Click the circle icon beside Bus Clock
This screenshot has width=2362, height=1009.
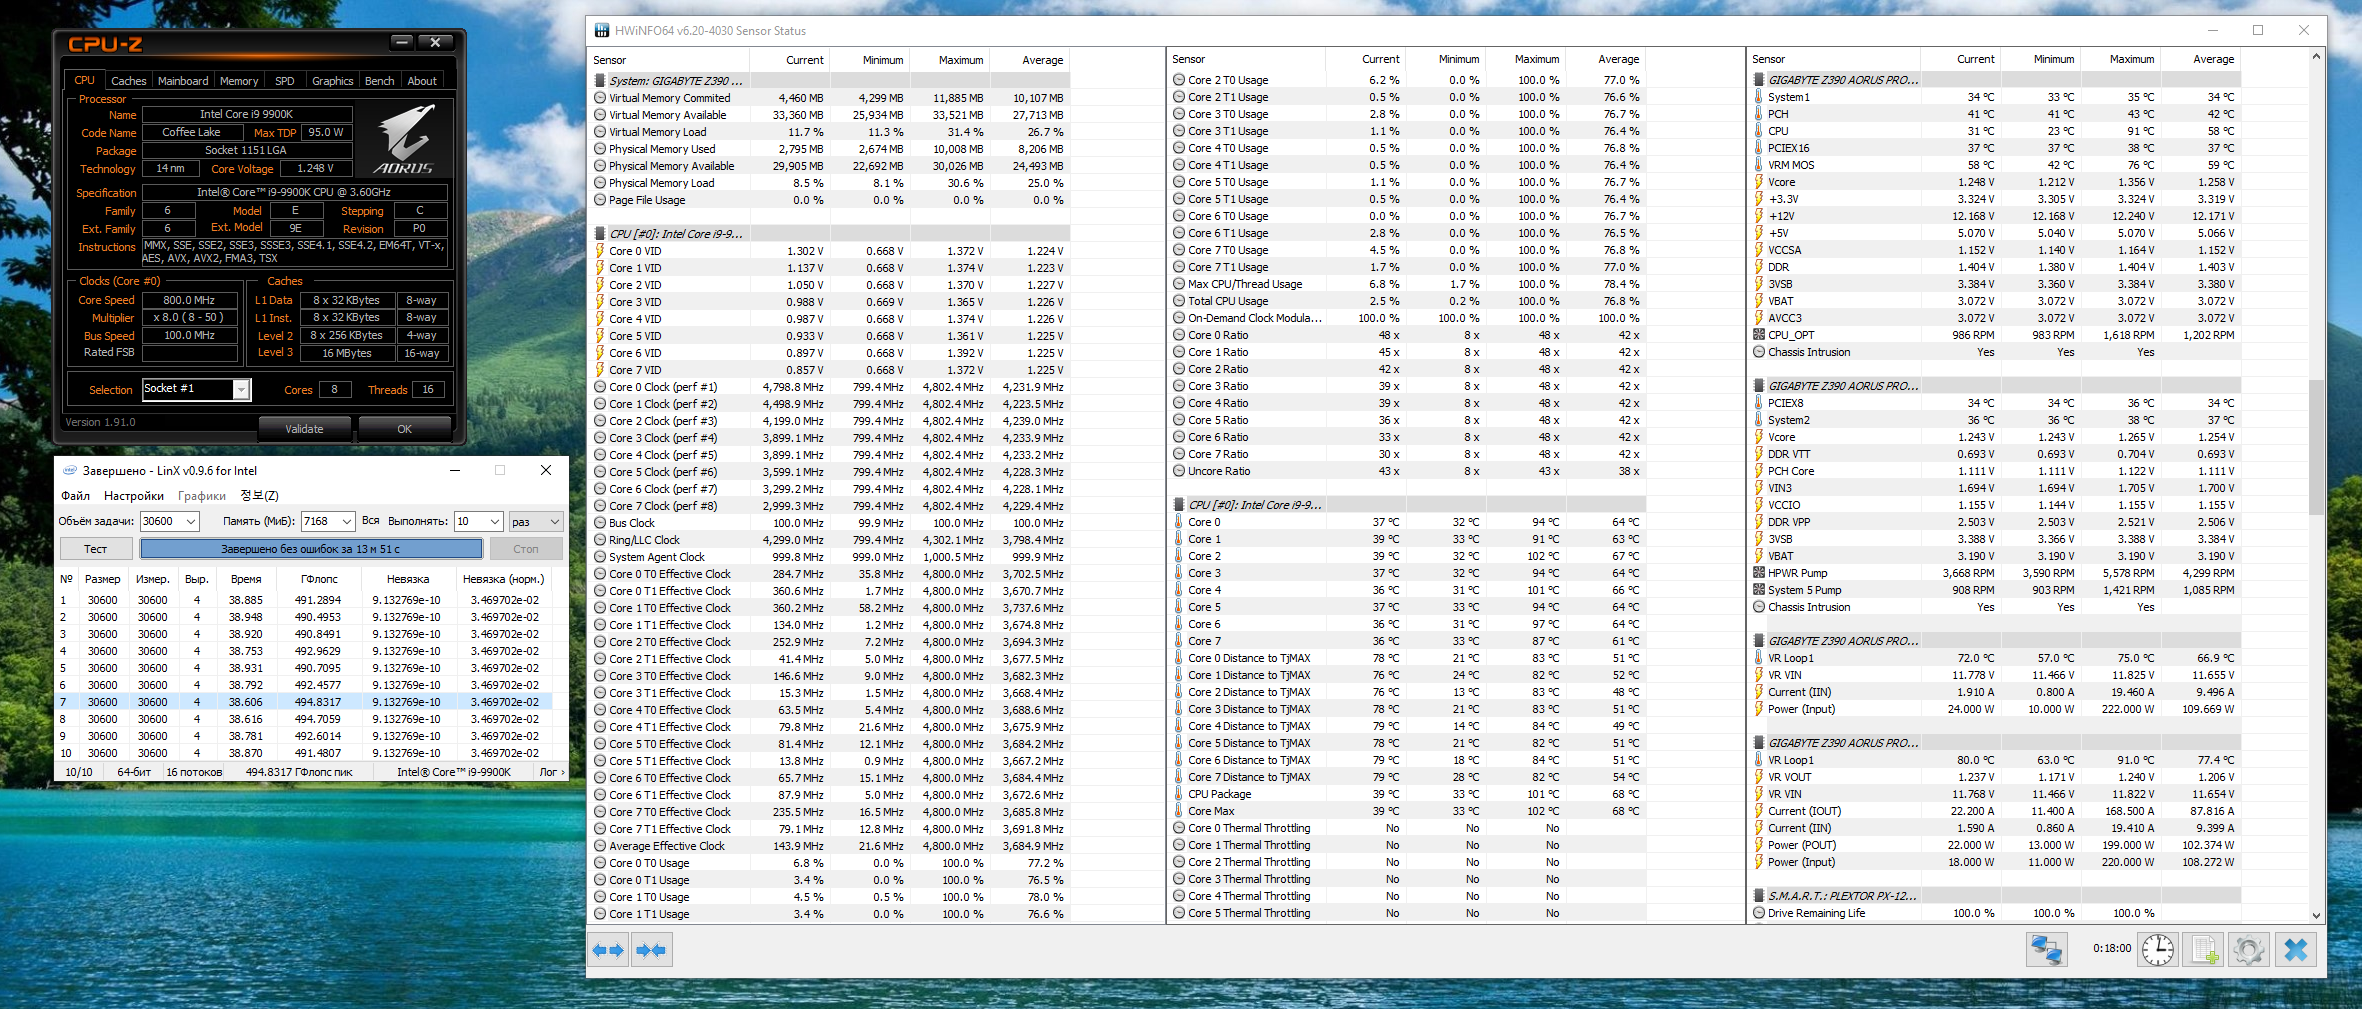coord(600,523)
